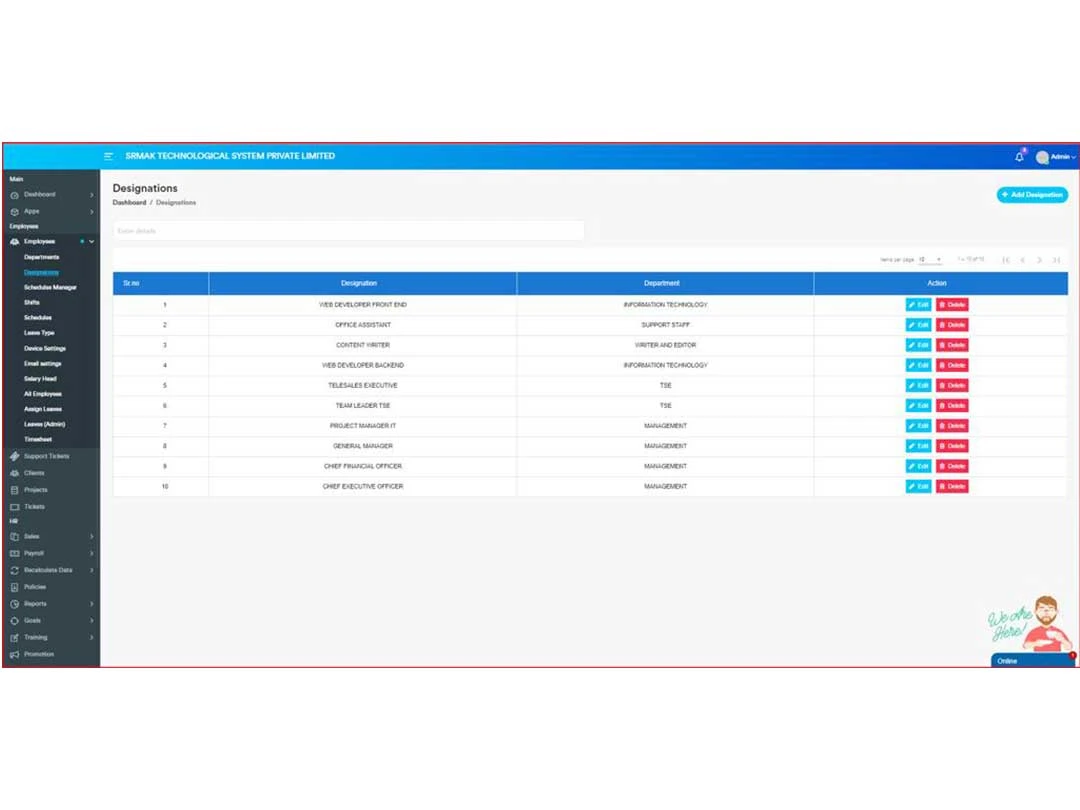Open Leave Type from the Employees menu
This screenshot has height=810, width=1080.
[38, 332]
